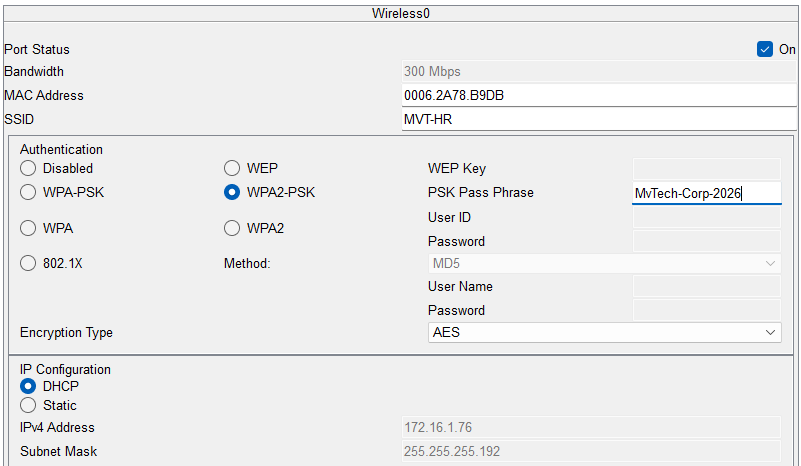Click the User Name input field
Screen dimensions: 801x466
707,286
